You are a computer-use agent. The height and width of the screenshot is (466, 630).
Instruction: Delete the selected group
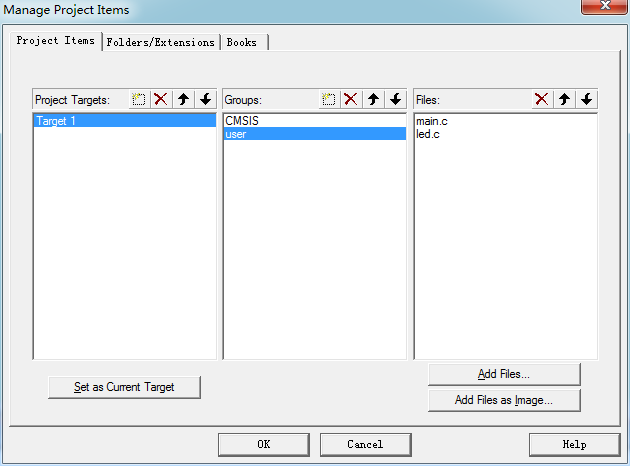pos(351,99)
